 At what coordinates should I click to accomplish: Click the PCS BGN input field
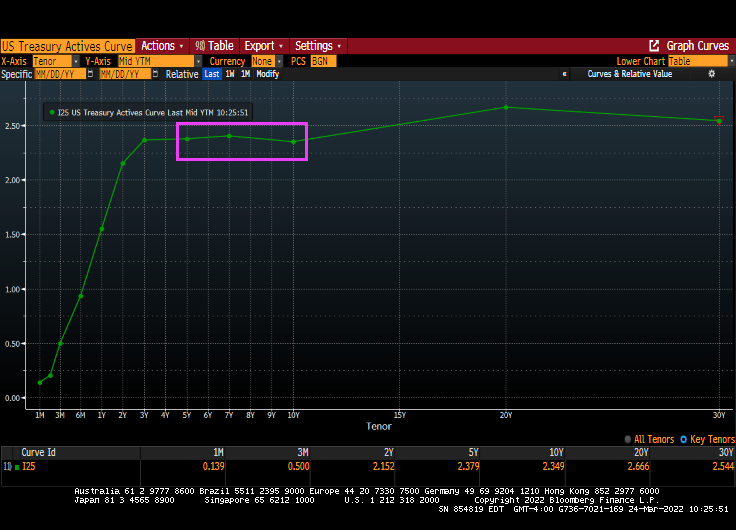[x=323, y=61]
